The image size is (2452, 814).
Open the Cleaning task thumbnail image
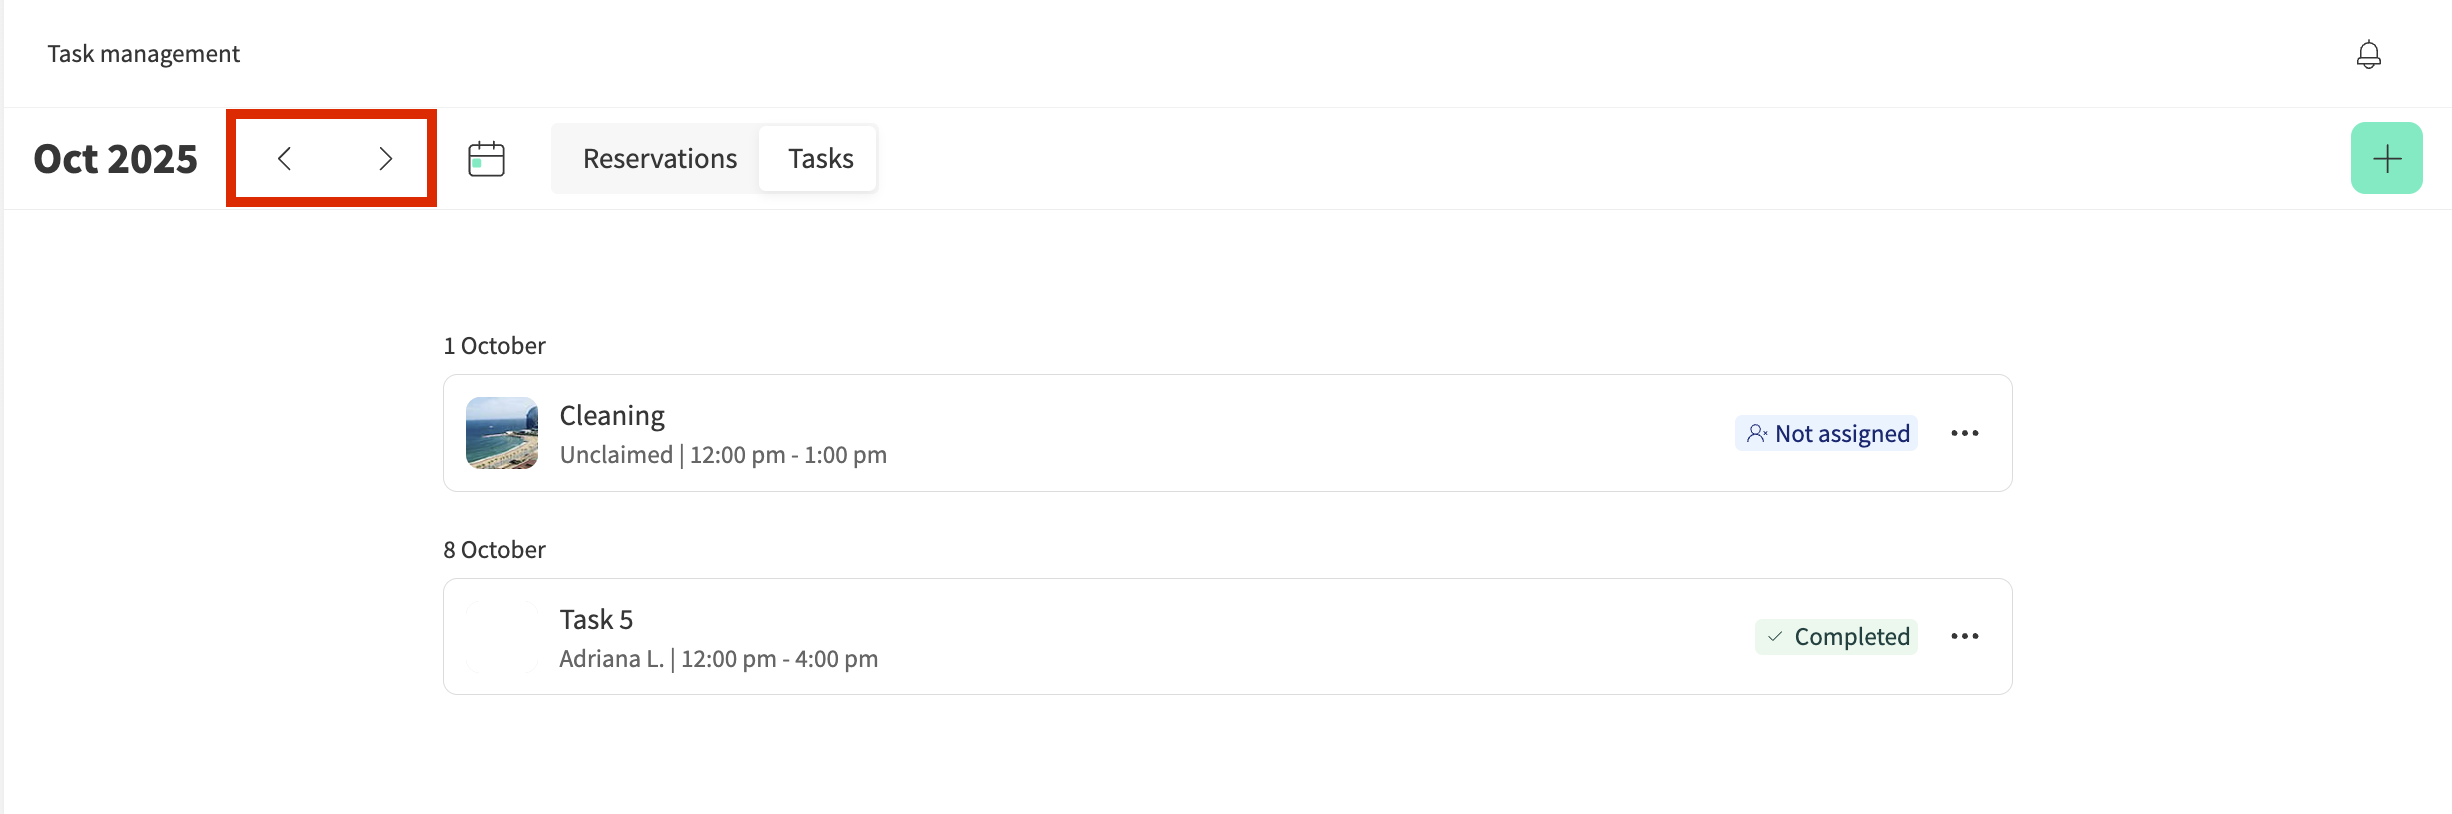(502, 433)
